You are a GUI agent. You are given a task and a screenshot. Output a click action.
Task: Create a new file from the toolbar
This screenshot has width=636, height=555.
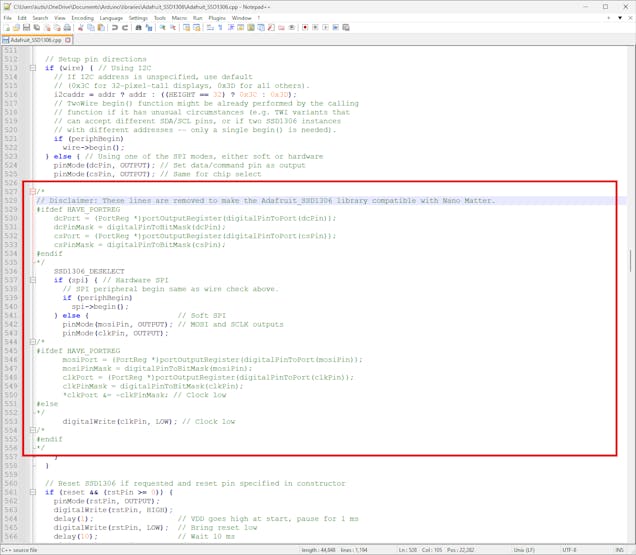pyautogui.click(x=6, y=28)
